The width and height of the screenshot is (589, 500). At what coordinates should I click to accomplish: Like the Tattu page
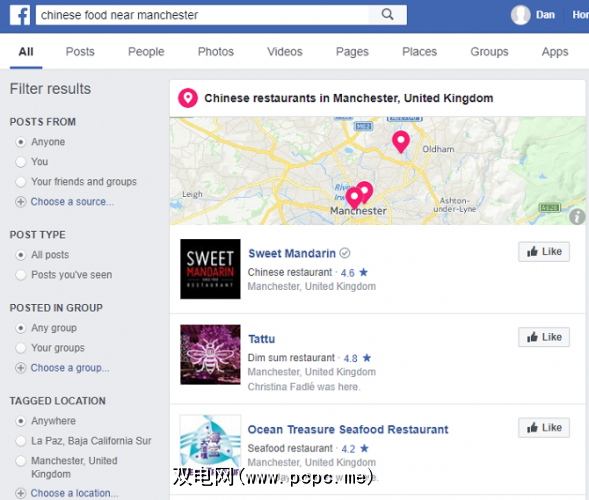coord(544,337)
